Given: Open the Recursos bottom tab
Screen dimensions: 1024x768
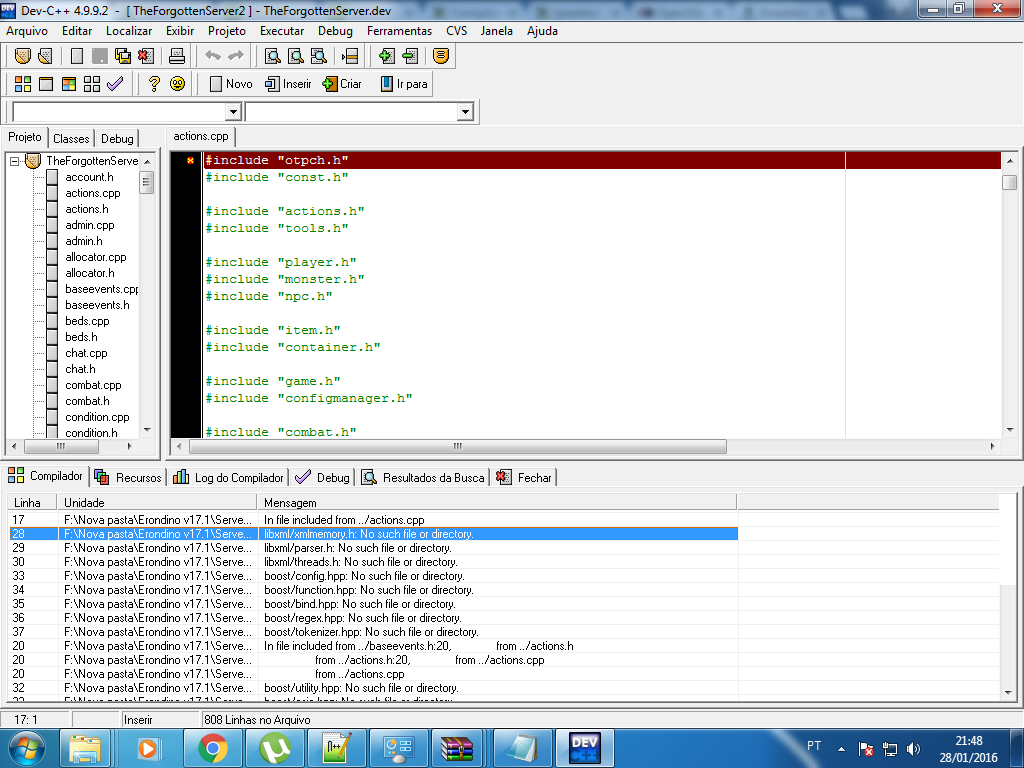Looking at the screenshot, I should 129,477.
